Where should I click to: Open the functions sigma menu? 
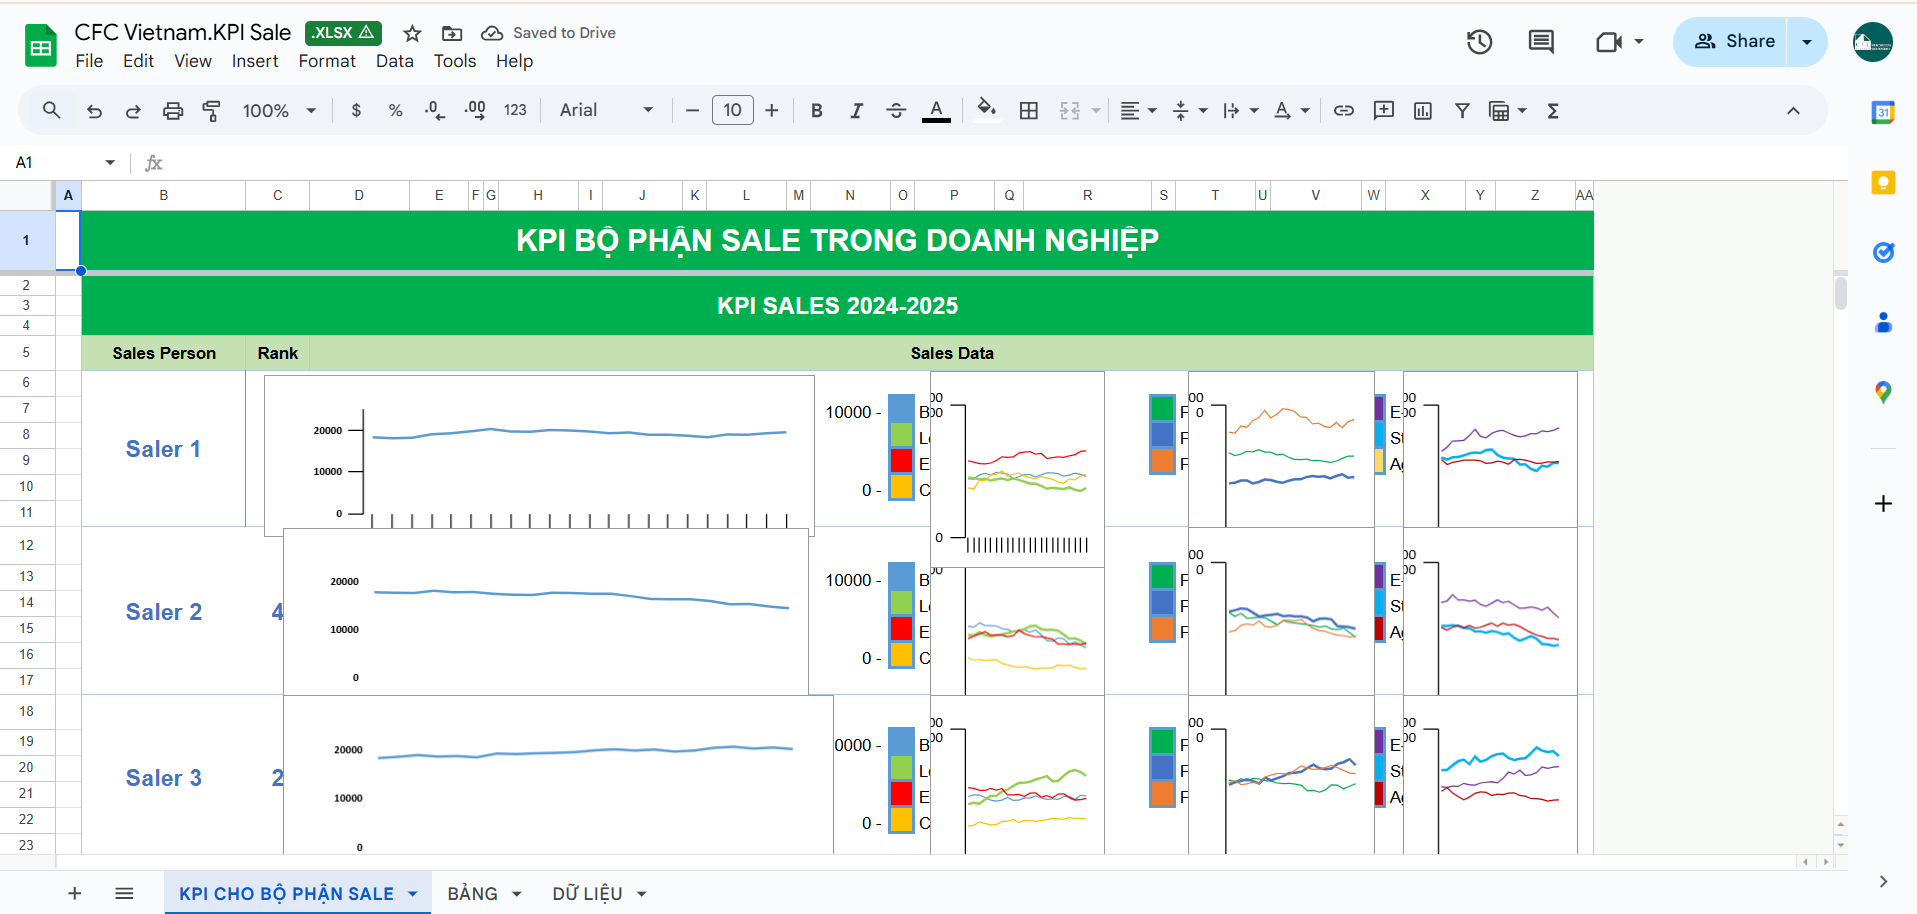coord(1553,110)
